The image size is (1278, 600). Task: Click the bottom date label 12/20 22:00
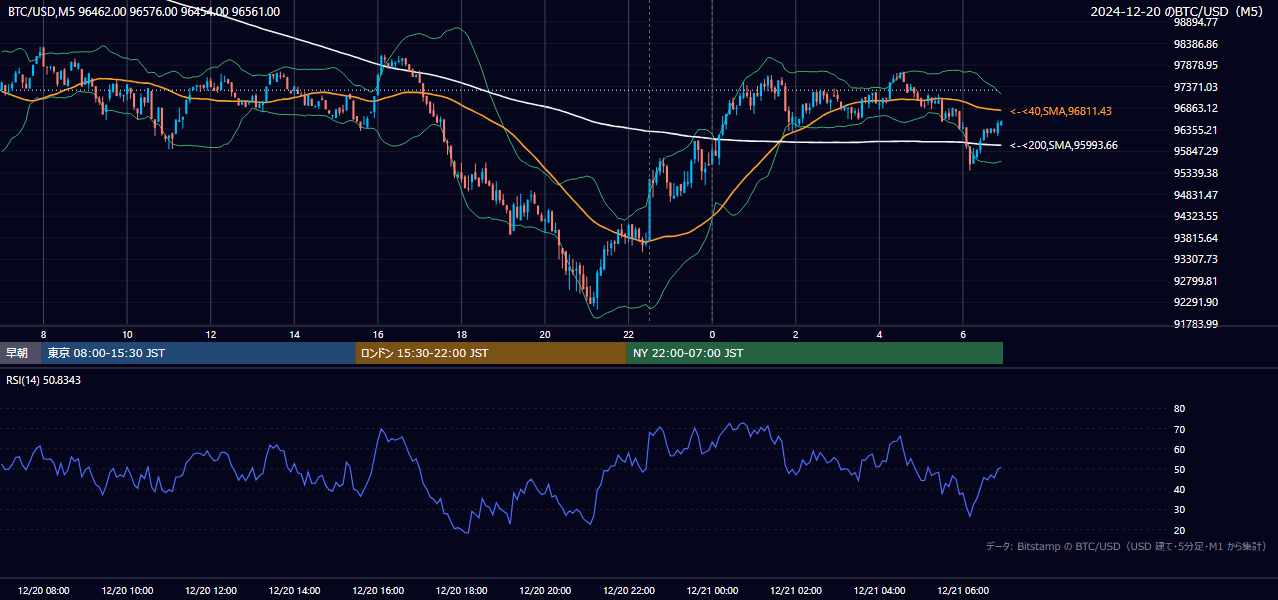click(x=628, y=591)
